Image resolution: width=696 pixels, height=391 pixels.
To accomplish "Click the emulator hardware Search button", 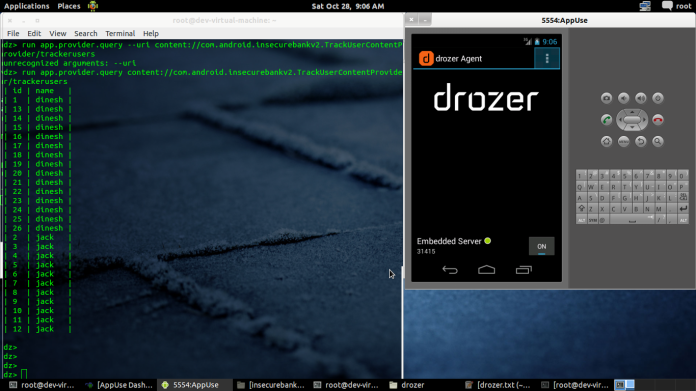I will point(658,142).
